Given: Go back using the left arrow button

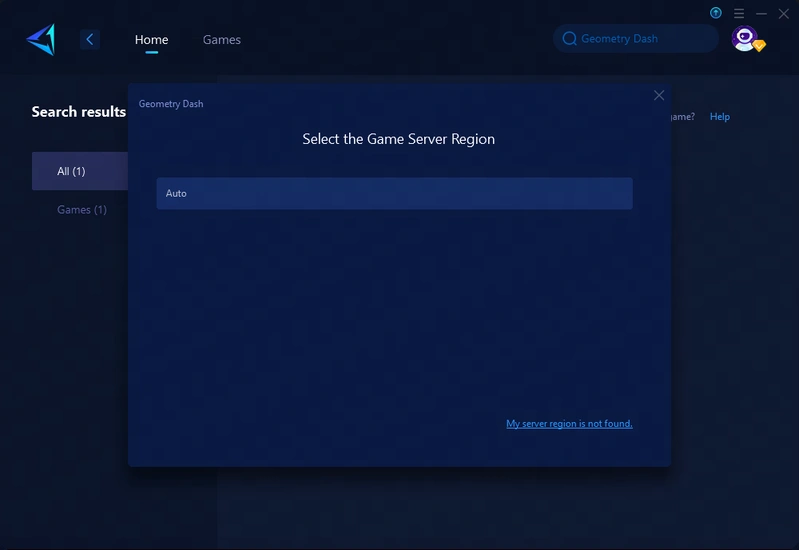Looking at the screenshot, I should coord(90,39).
